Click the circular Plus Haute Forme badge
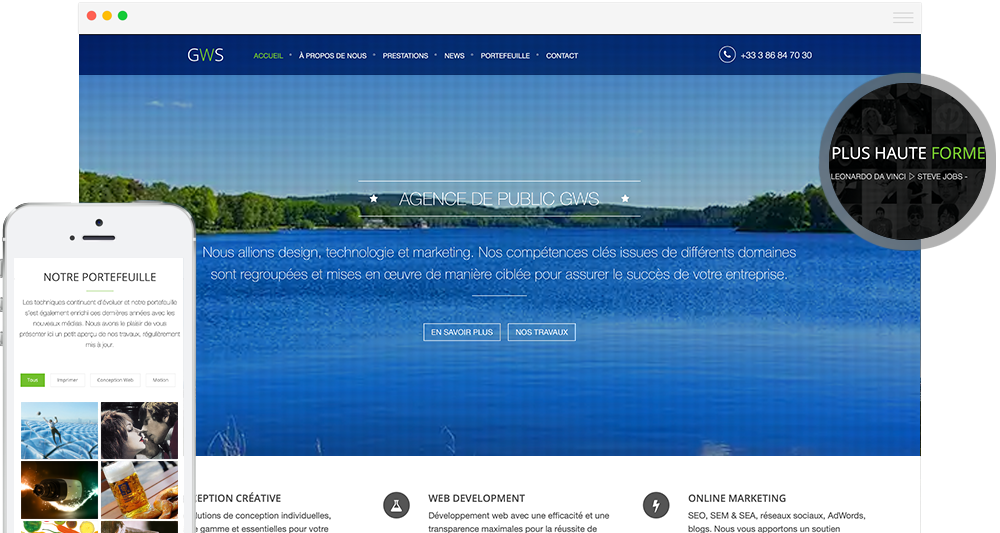The height and width of the screenshot is (533, 1000). point(908,158)
